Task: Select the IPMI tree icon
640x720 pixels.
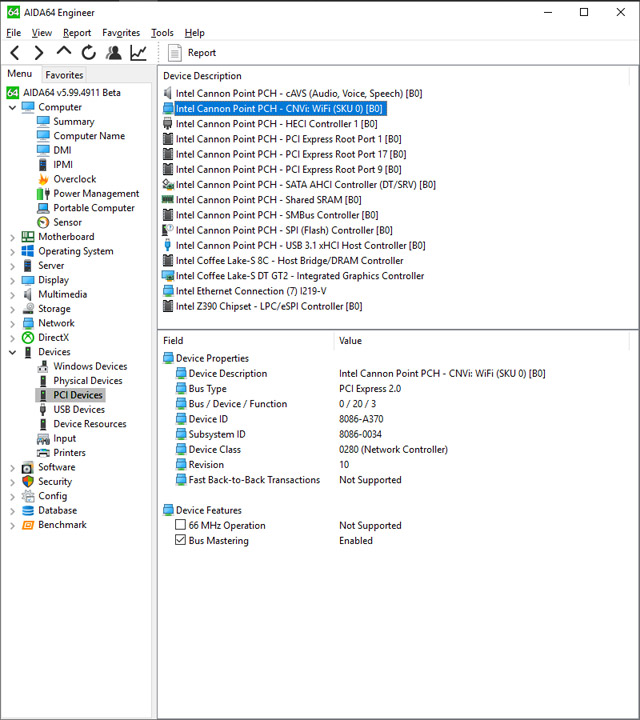Action: coord(43,165)
